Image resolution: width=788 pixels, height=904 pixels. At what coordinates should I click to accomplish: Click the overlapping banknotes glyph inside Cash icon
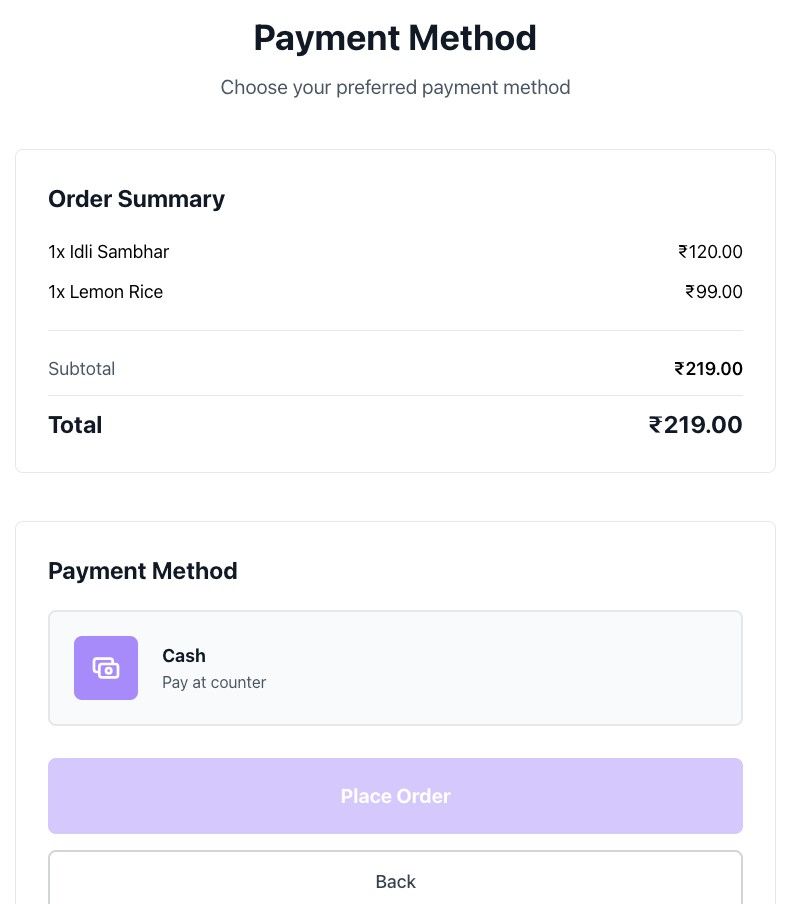tap(106, 668)
